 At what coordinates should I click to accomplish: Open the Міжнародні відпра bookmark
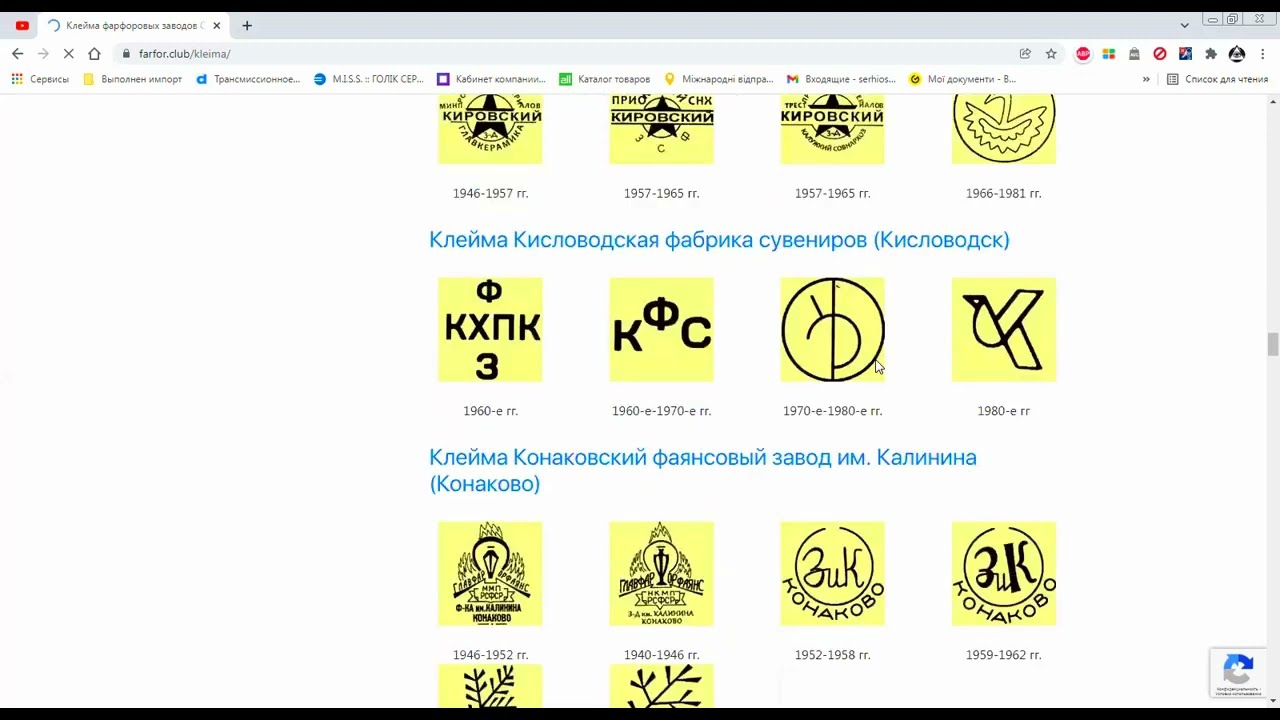click(719, 79)
